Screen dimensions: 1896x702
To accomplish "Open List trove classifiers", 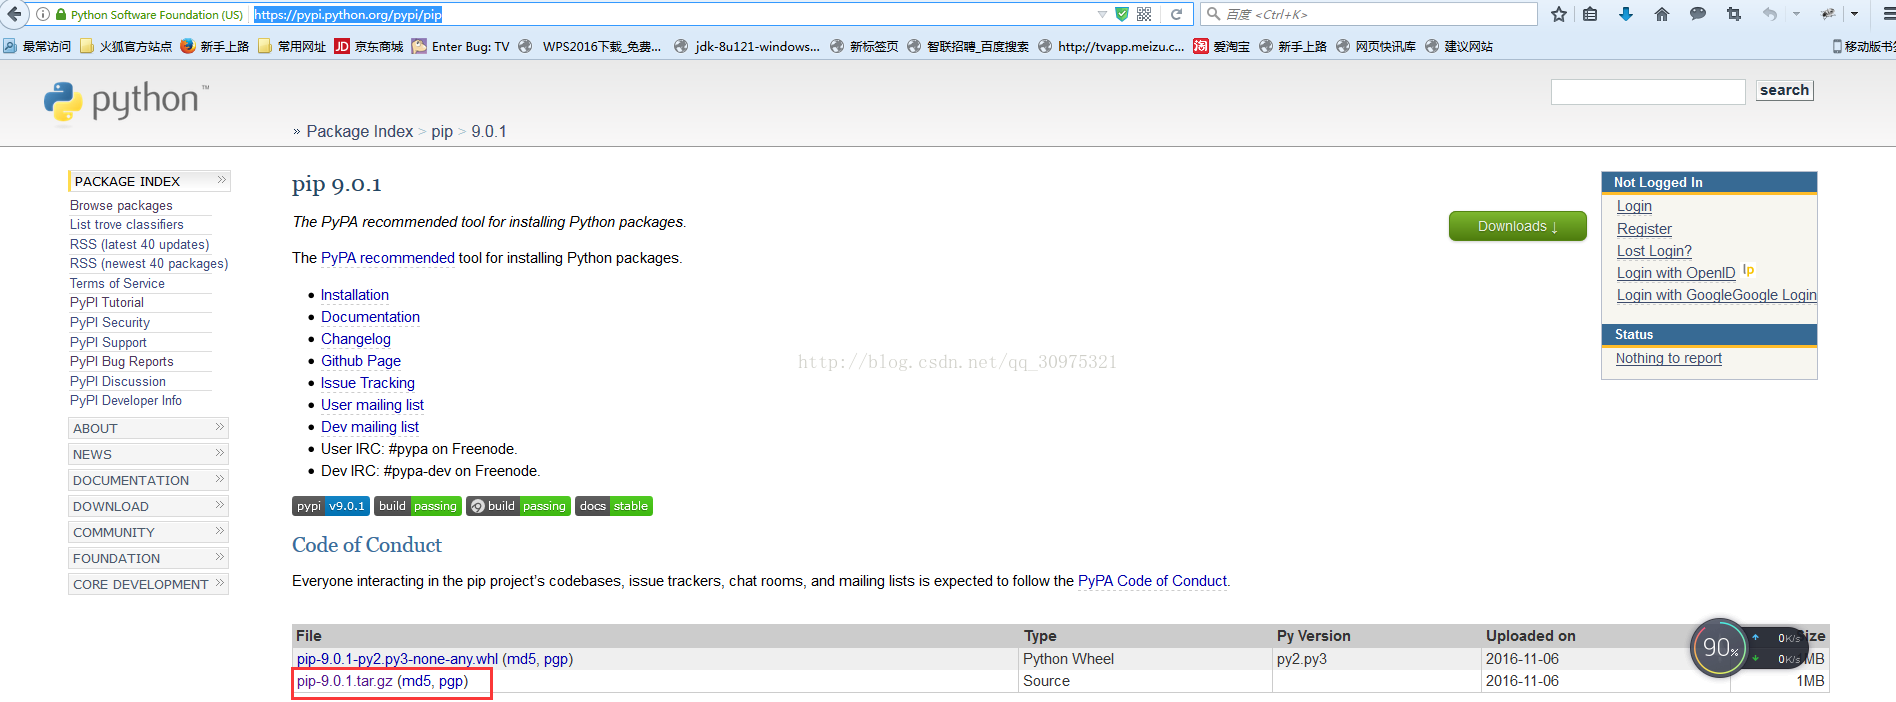I will 127,225.
